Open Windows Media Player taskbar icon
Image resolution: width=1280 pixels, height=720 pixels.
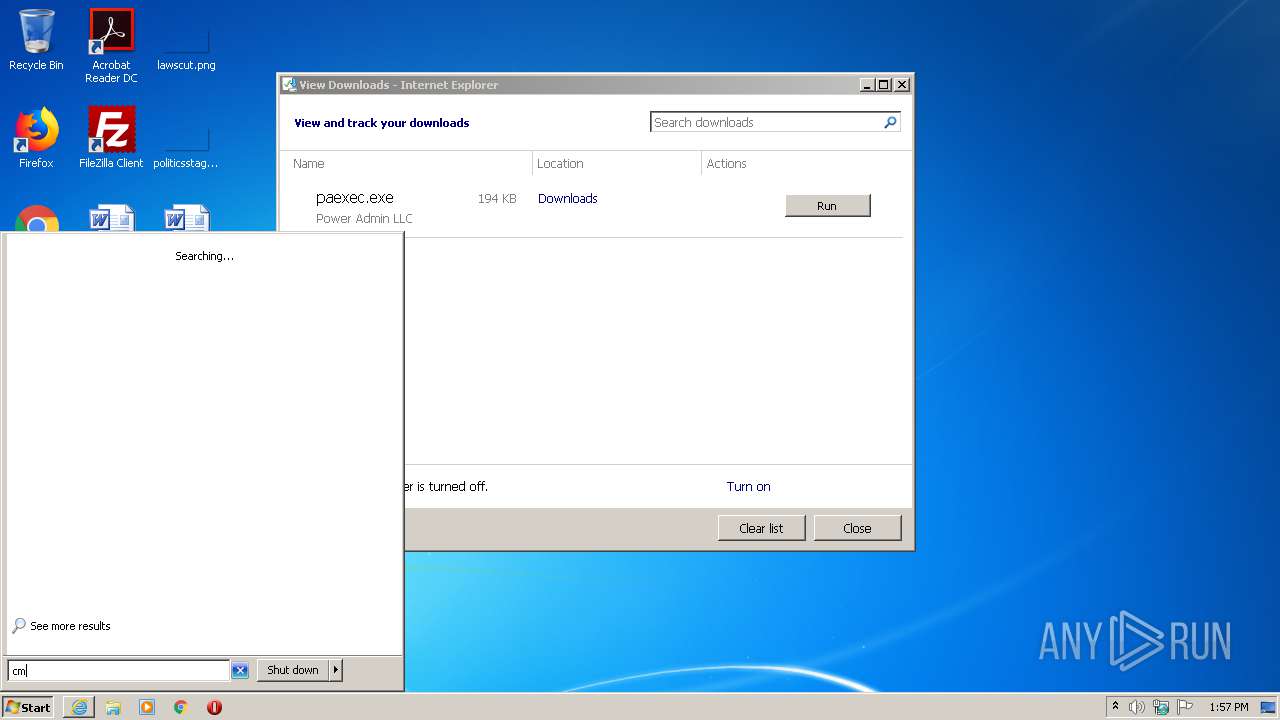pyautogui.click(x=147, y=707)
